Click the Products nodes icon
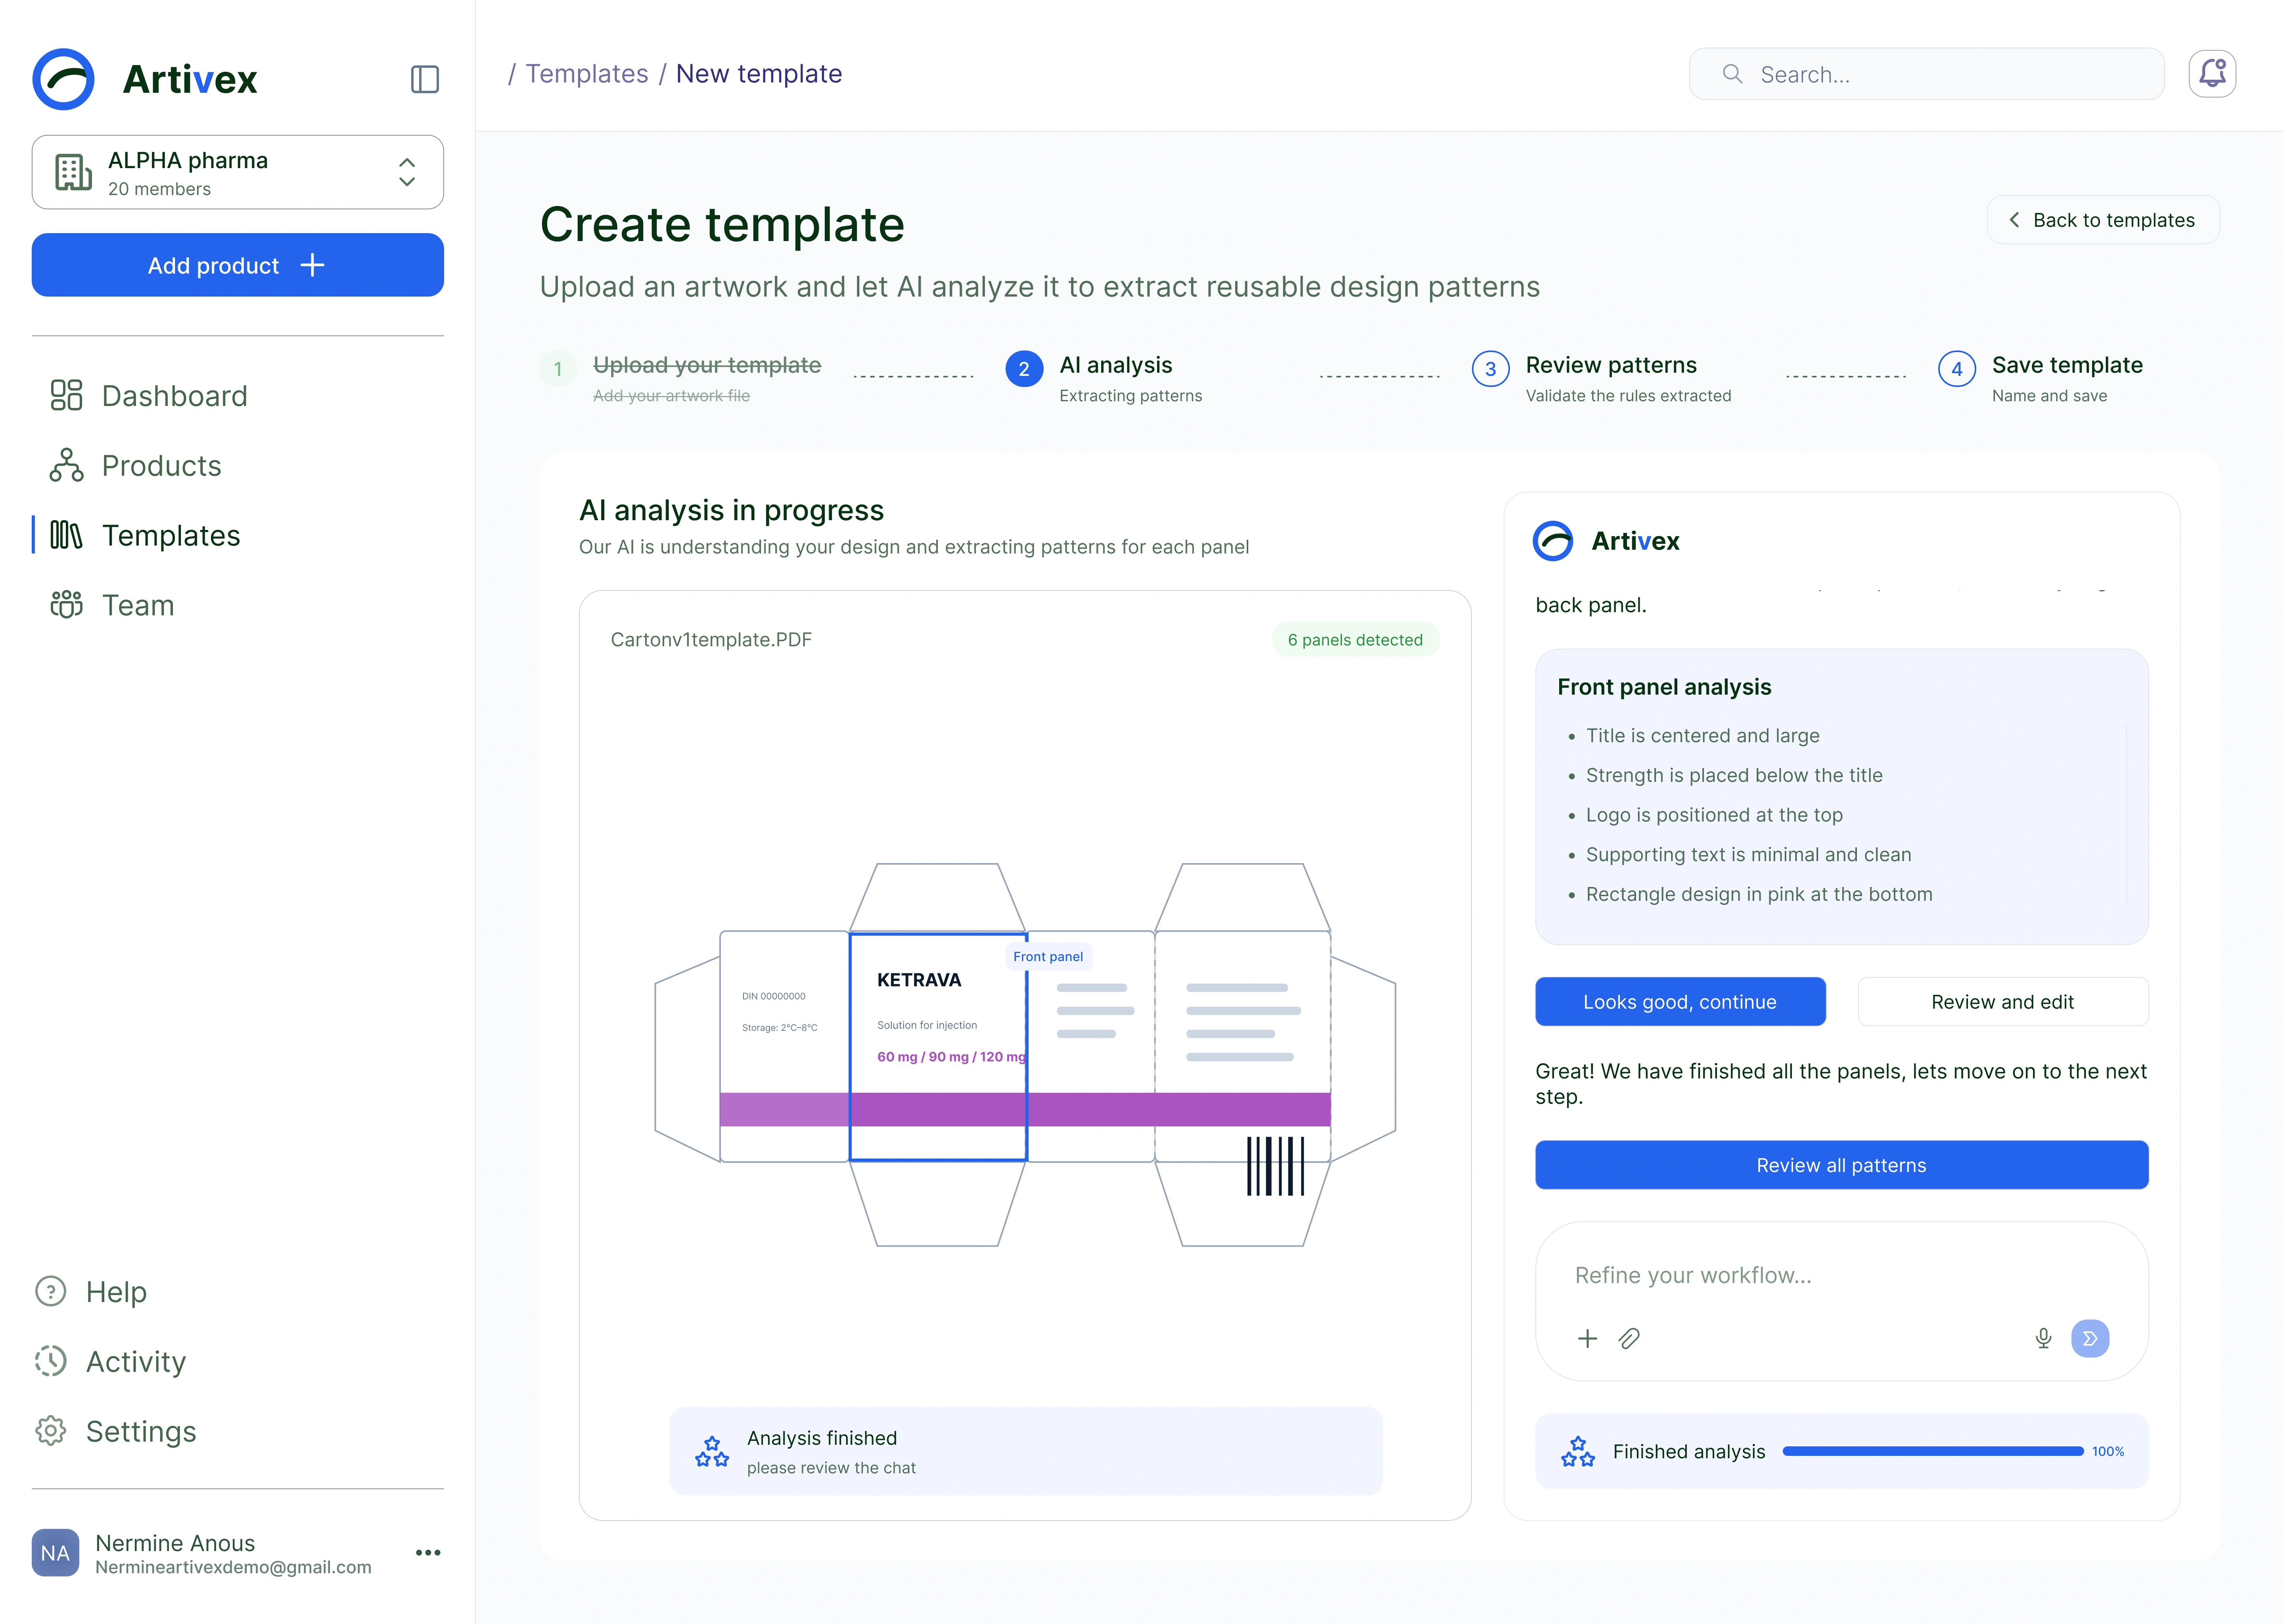The width and height of the screenshot is (2284, 1624). (x=67, y=465)
